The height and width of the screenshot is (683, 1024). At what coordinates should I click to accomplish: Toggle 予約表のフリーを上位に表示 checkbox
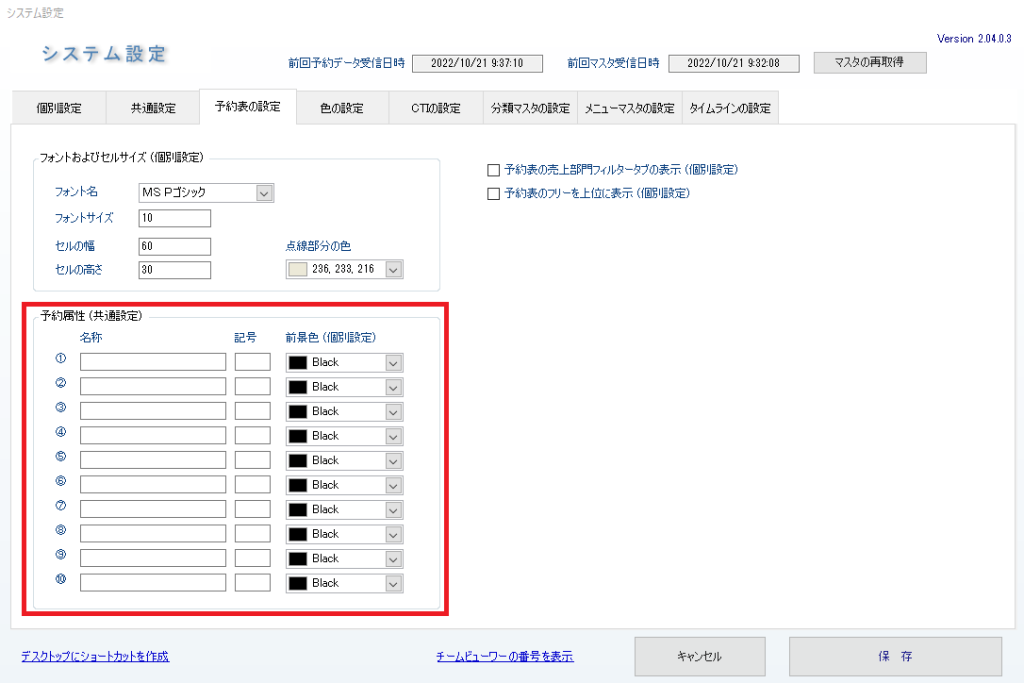coord(493,194)
